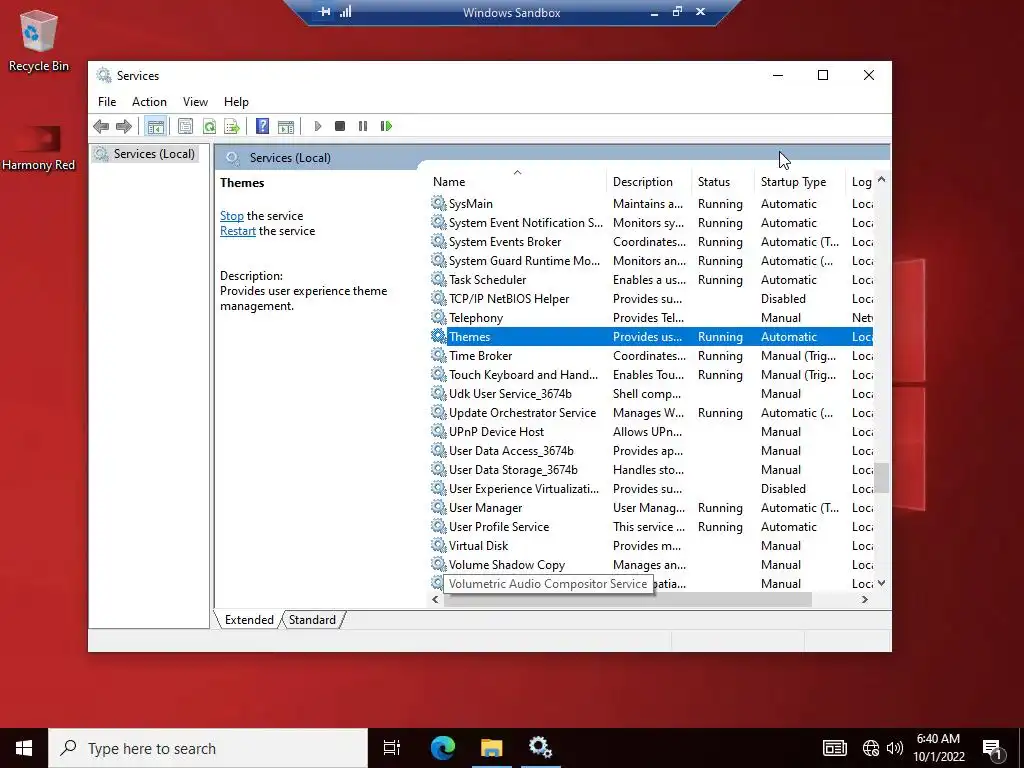
Task: Select the Udk User Service_3674b row
Action: click(x=651, y=394)
